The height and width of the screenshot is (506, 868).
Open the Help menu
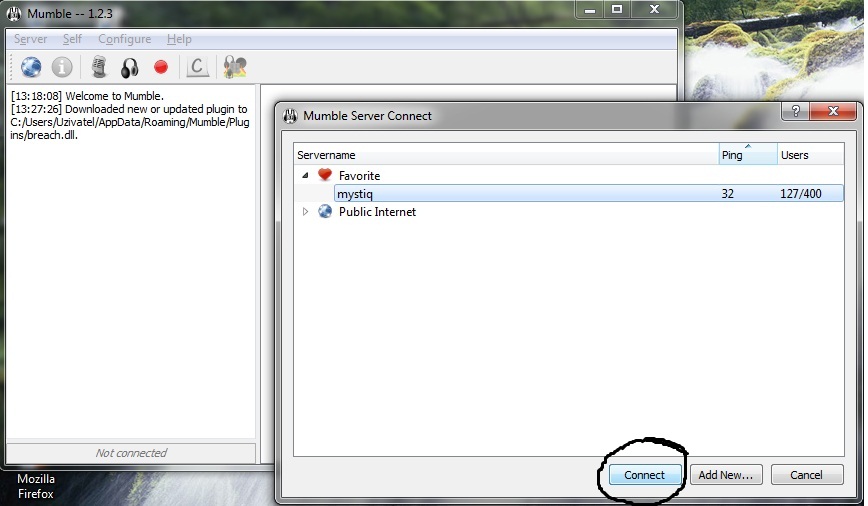coord(179,39)
